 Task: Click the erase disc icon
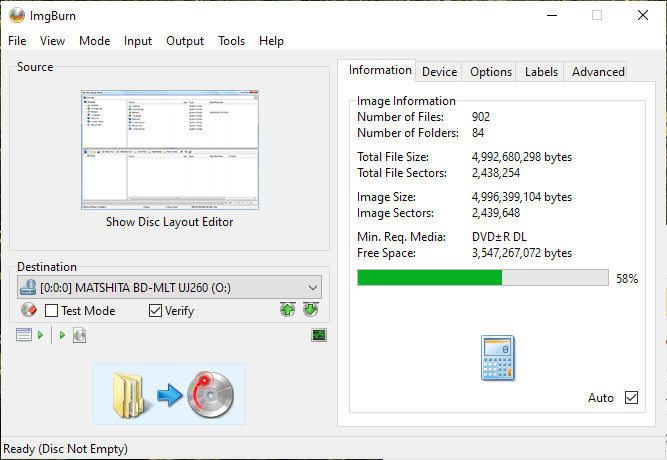click(28, 310)
